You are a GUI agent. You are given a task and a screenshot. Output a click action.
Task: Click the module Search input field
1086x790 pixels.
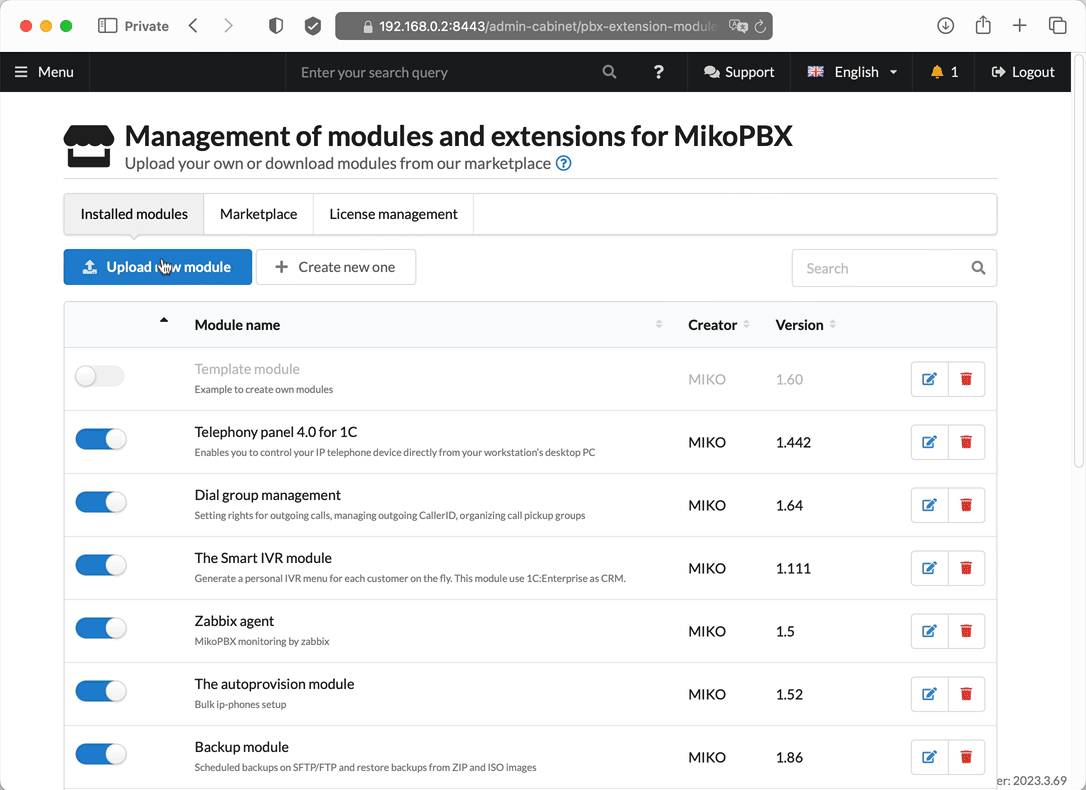[x=880, y=268]
